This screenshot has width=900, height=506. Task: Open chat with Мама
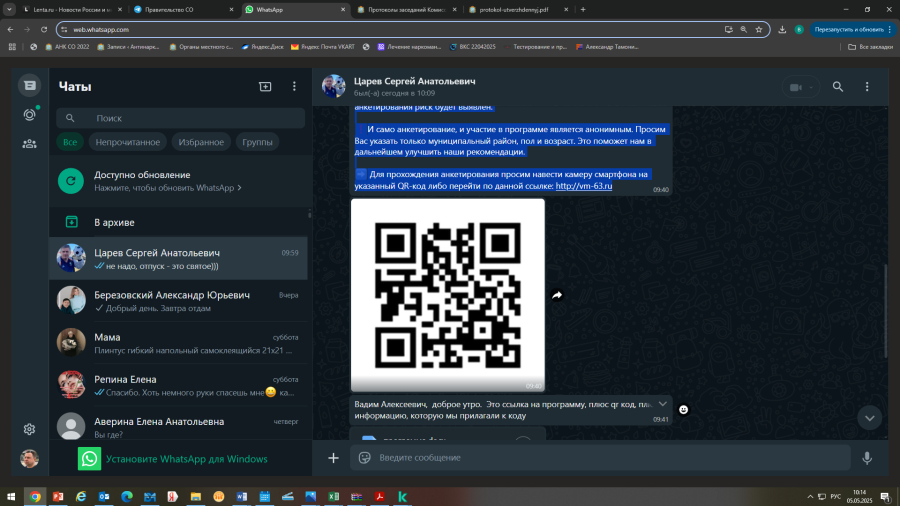179,343
